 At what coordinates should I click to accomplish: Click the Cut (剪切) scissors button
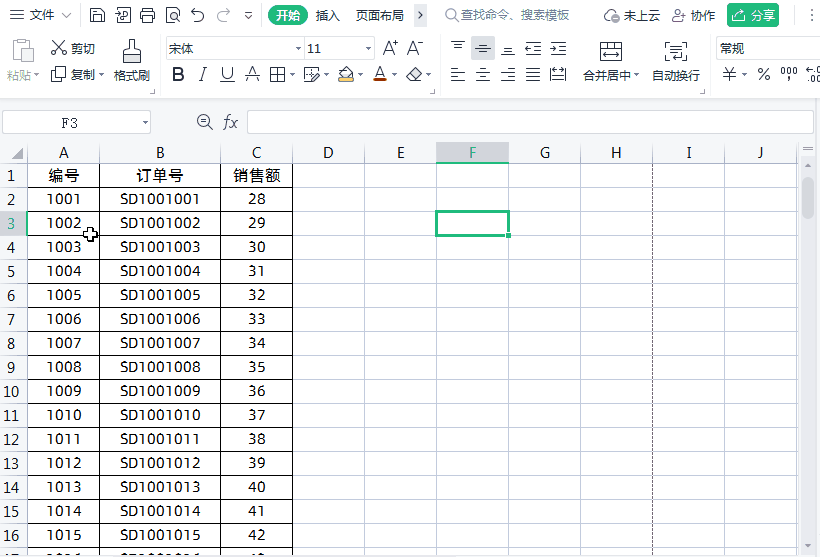[73, 48]
